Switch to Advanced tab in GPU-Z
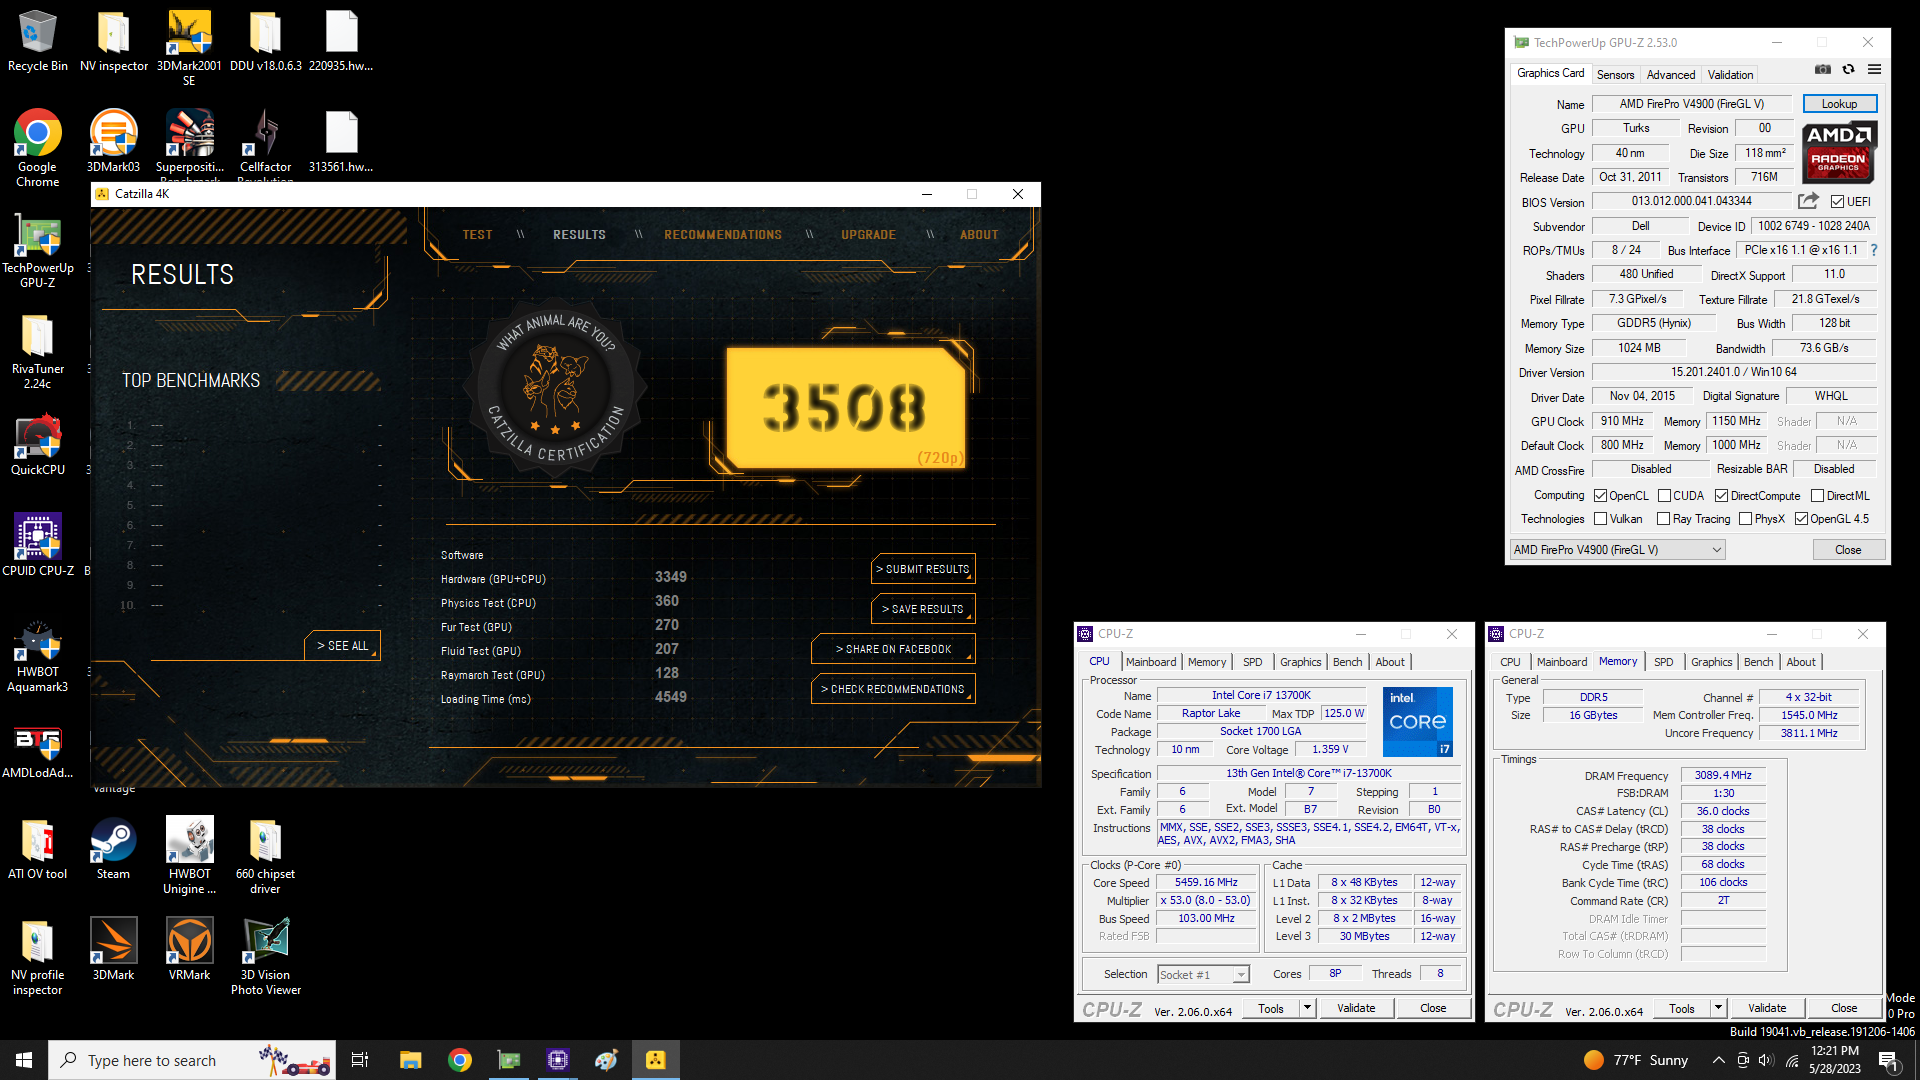Image resolution: width=1920 pixels, height=1080 pixels. tap(1670, 75)
